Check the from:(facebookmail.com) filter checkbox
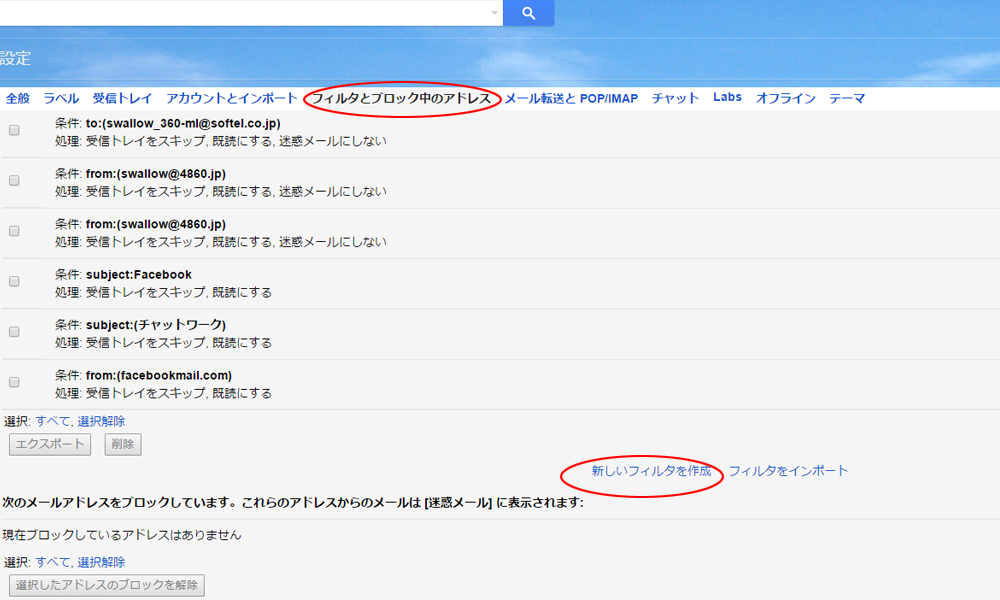The height and width of the screenshot is (600, 1000). 14,382
